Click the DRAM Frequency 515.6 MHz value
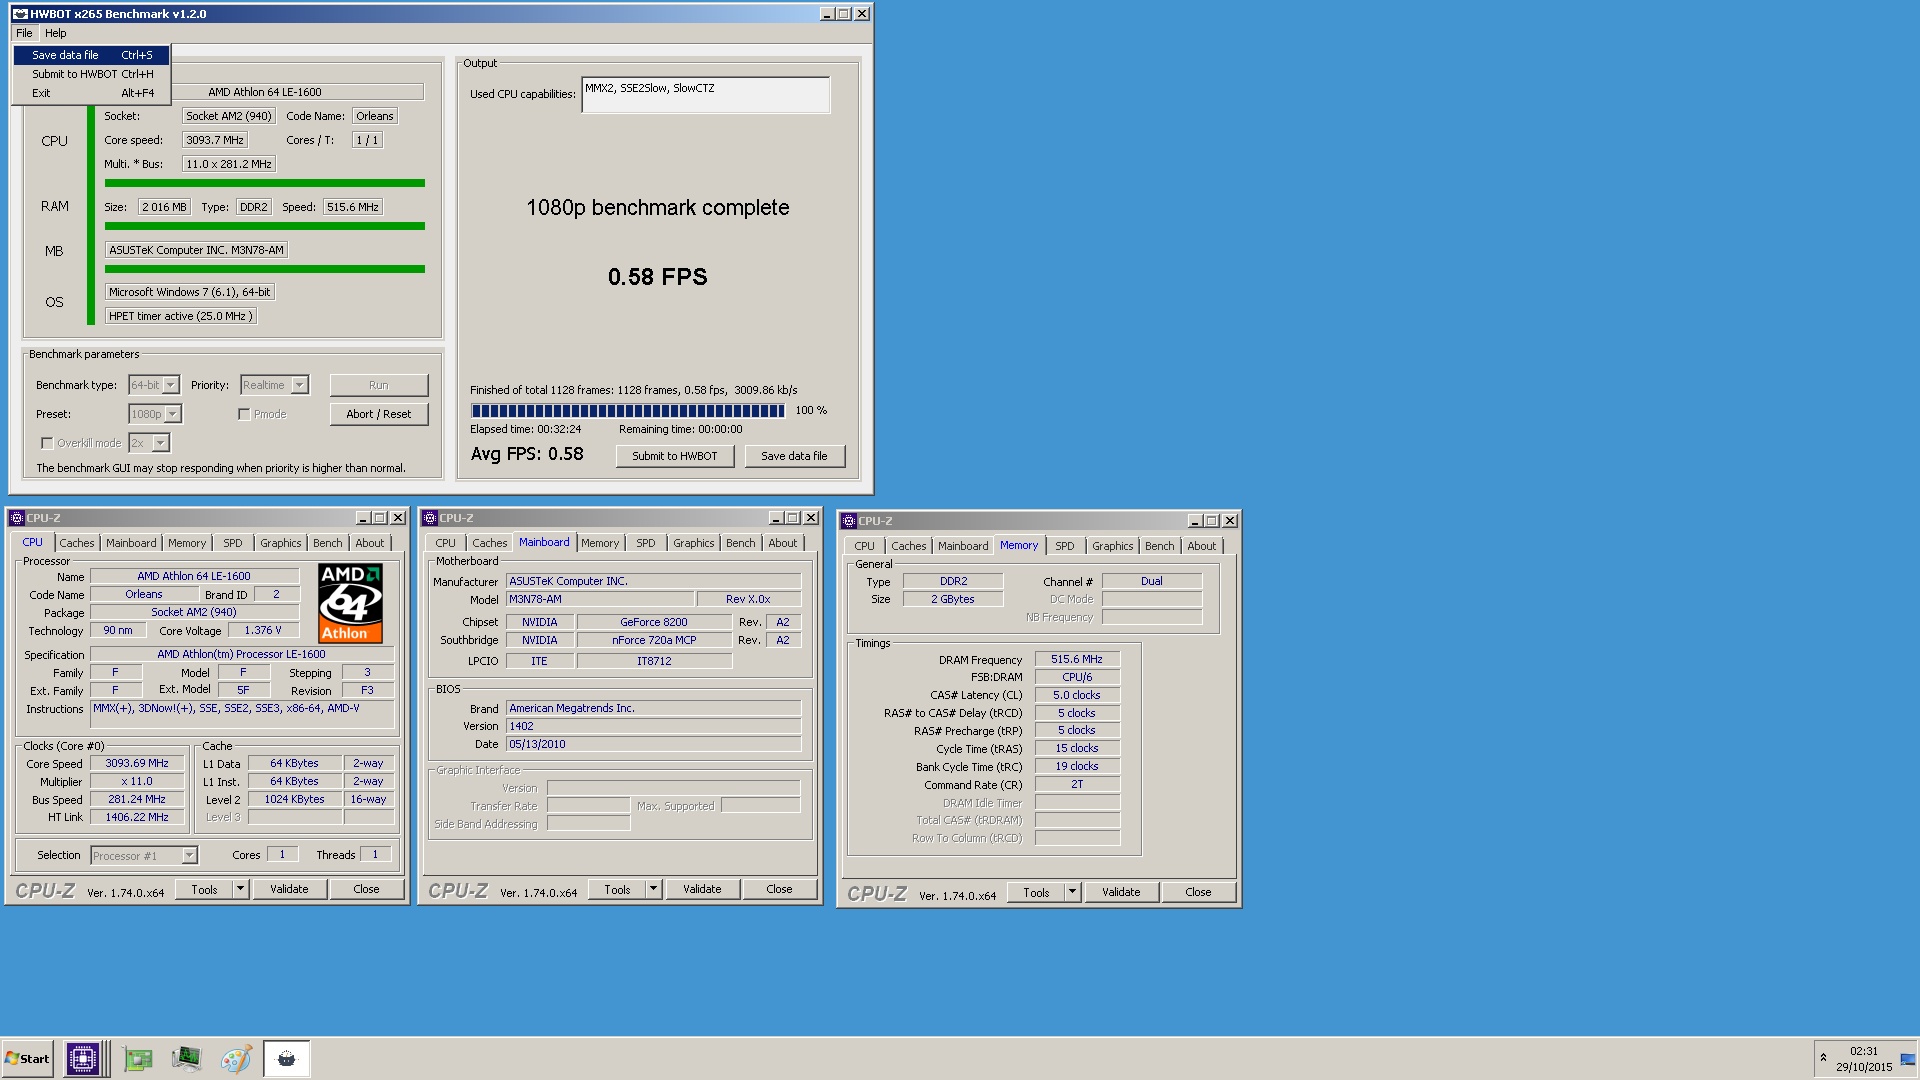Screen dimensions: 1920x1080 point(1077,660)
